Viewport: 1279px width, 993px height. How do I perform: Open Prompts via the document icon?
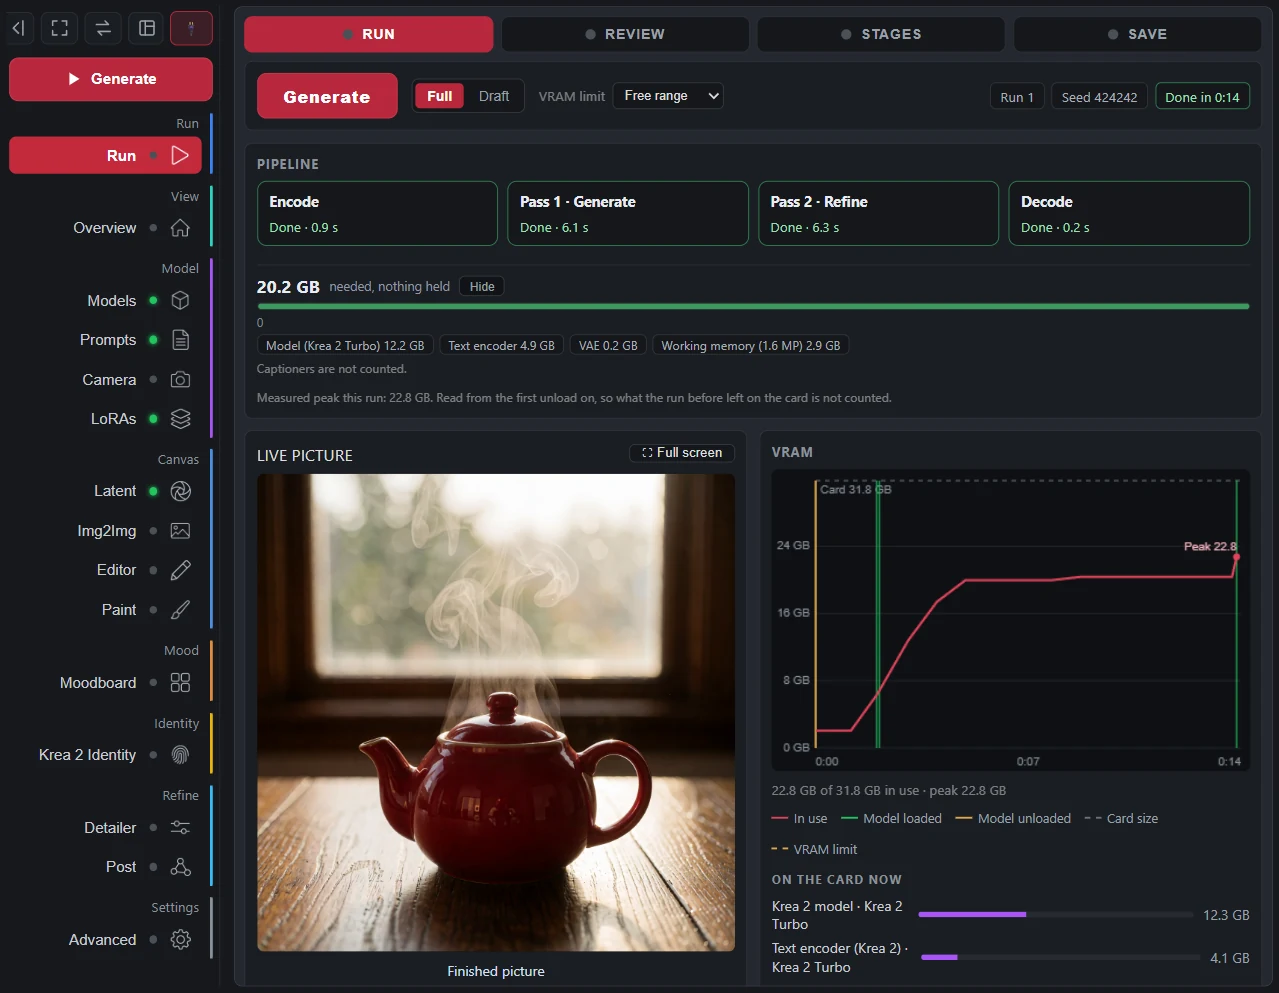tap(180, 340)
